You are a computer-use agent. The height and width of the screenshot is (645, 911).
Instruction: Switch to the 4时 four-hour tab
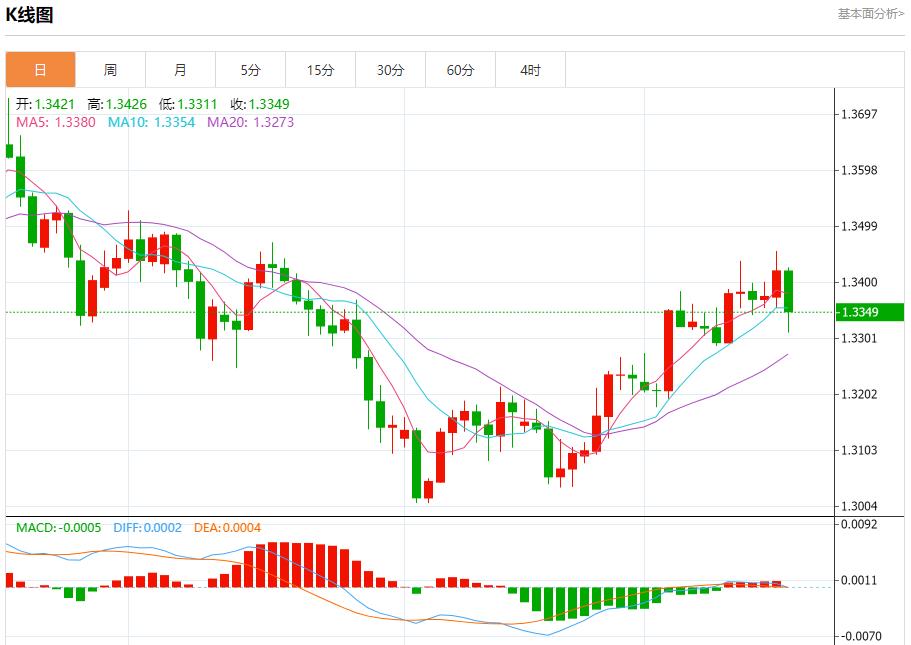pos(531,70)
